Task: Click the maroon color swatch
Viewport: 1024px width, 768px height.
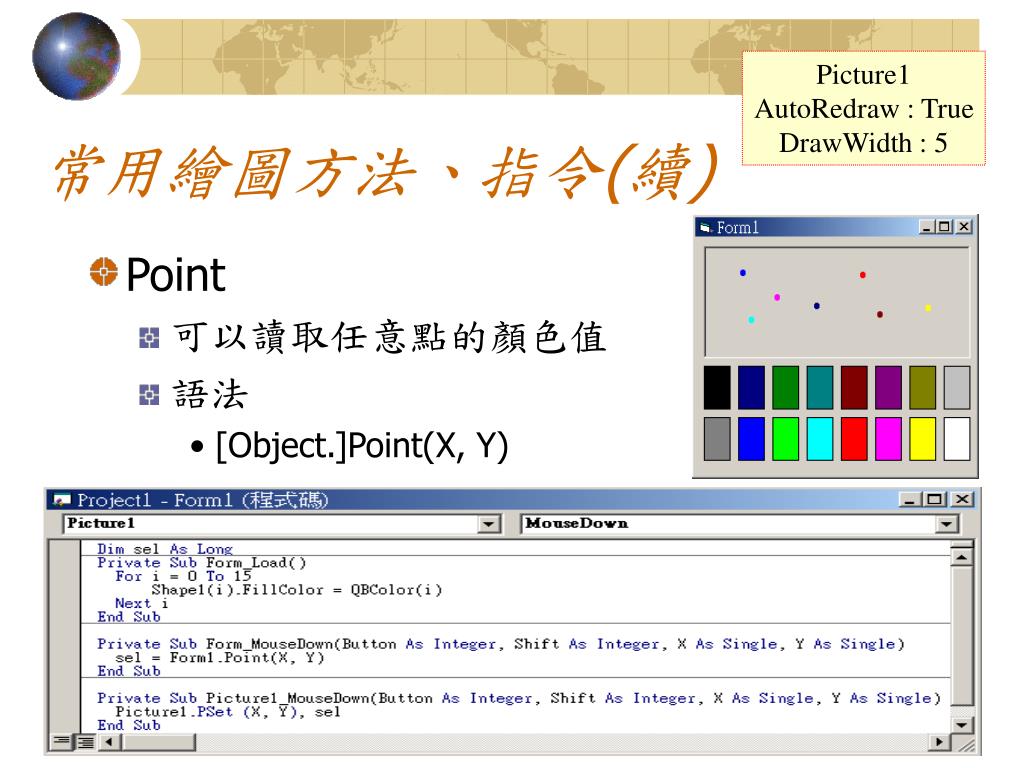Action: coord(854,388)
